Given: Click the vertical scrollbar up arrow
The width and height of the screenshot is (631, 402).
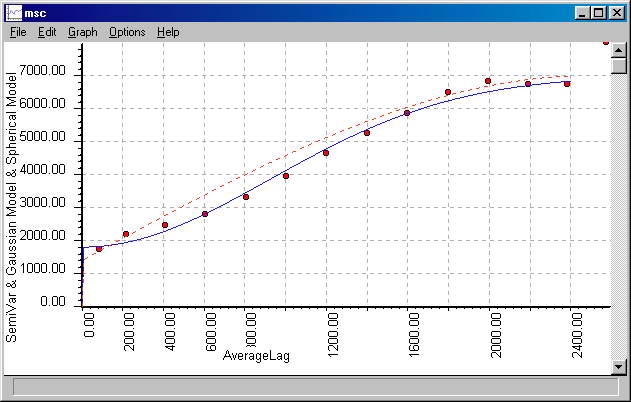Looking at the screenshot, I should [x=619, y=50].
